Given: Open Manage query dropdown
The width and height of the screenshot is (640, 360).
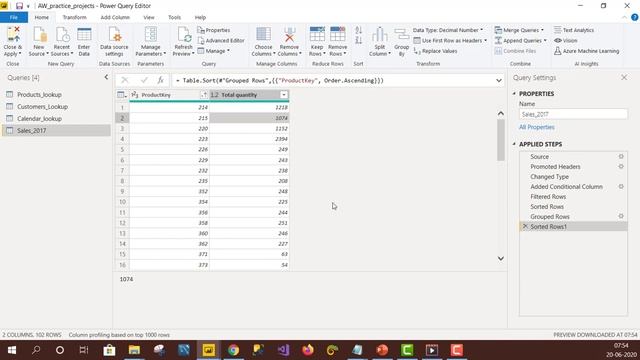Looking at the screenshot, I should [213, 51].
